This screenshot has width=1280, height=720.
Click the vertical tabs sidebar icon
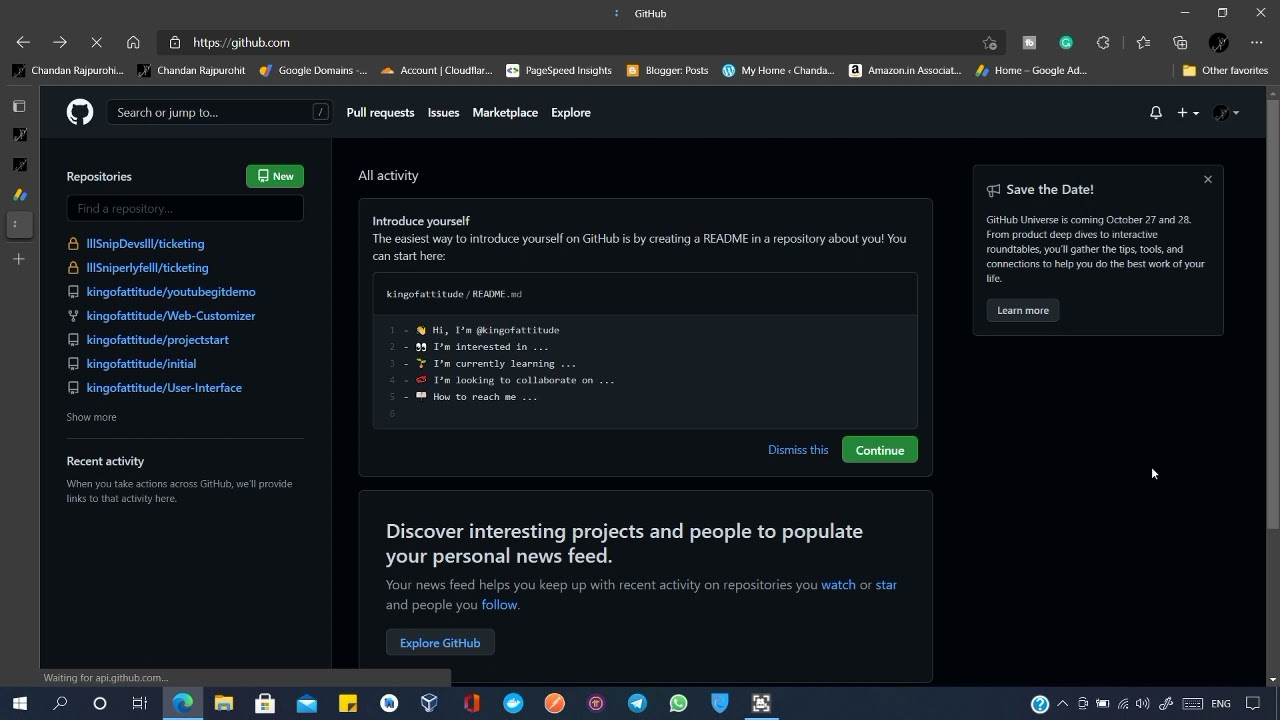(19, 106)
